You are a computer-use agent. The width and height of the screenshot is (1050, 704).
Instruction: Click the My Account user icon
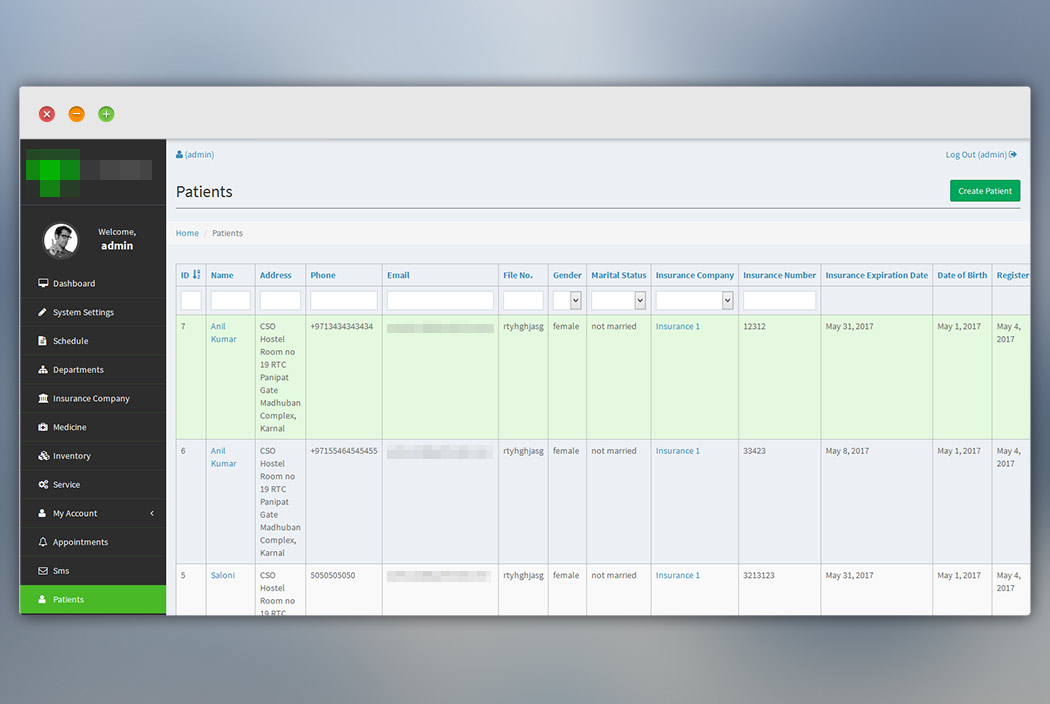[42, 513]
